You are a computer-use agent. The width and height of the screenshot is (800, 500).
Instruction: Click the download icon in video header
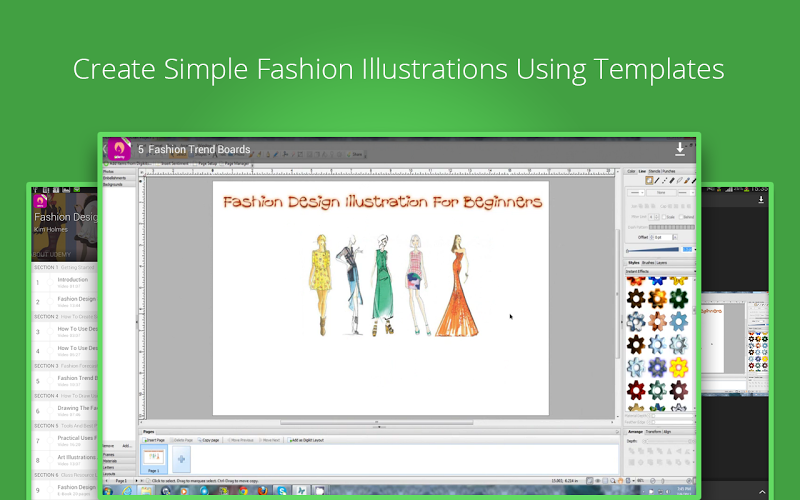680,149
